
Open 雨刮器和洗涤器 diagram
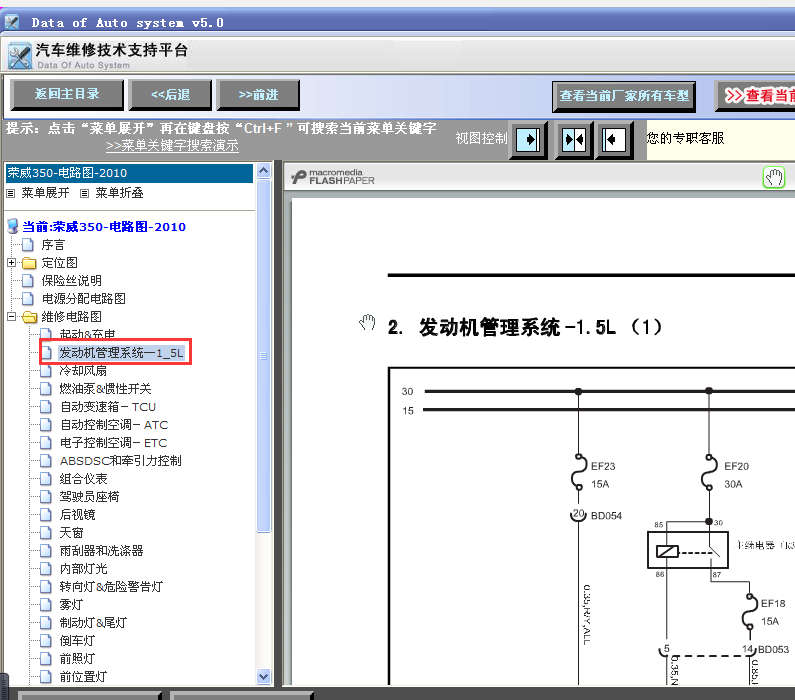(101, 550)
